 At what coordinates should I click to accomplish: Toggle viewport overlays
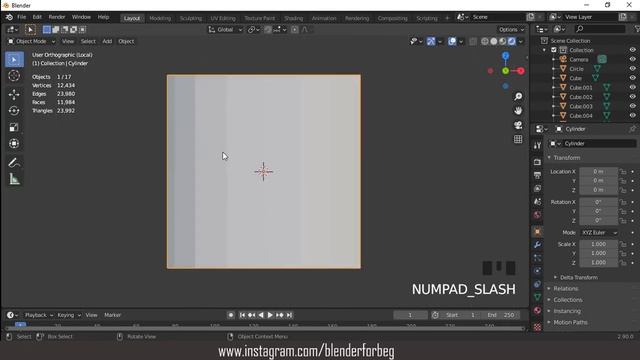click(x=452, y=41)
